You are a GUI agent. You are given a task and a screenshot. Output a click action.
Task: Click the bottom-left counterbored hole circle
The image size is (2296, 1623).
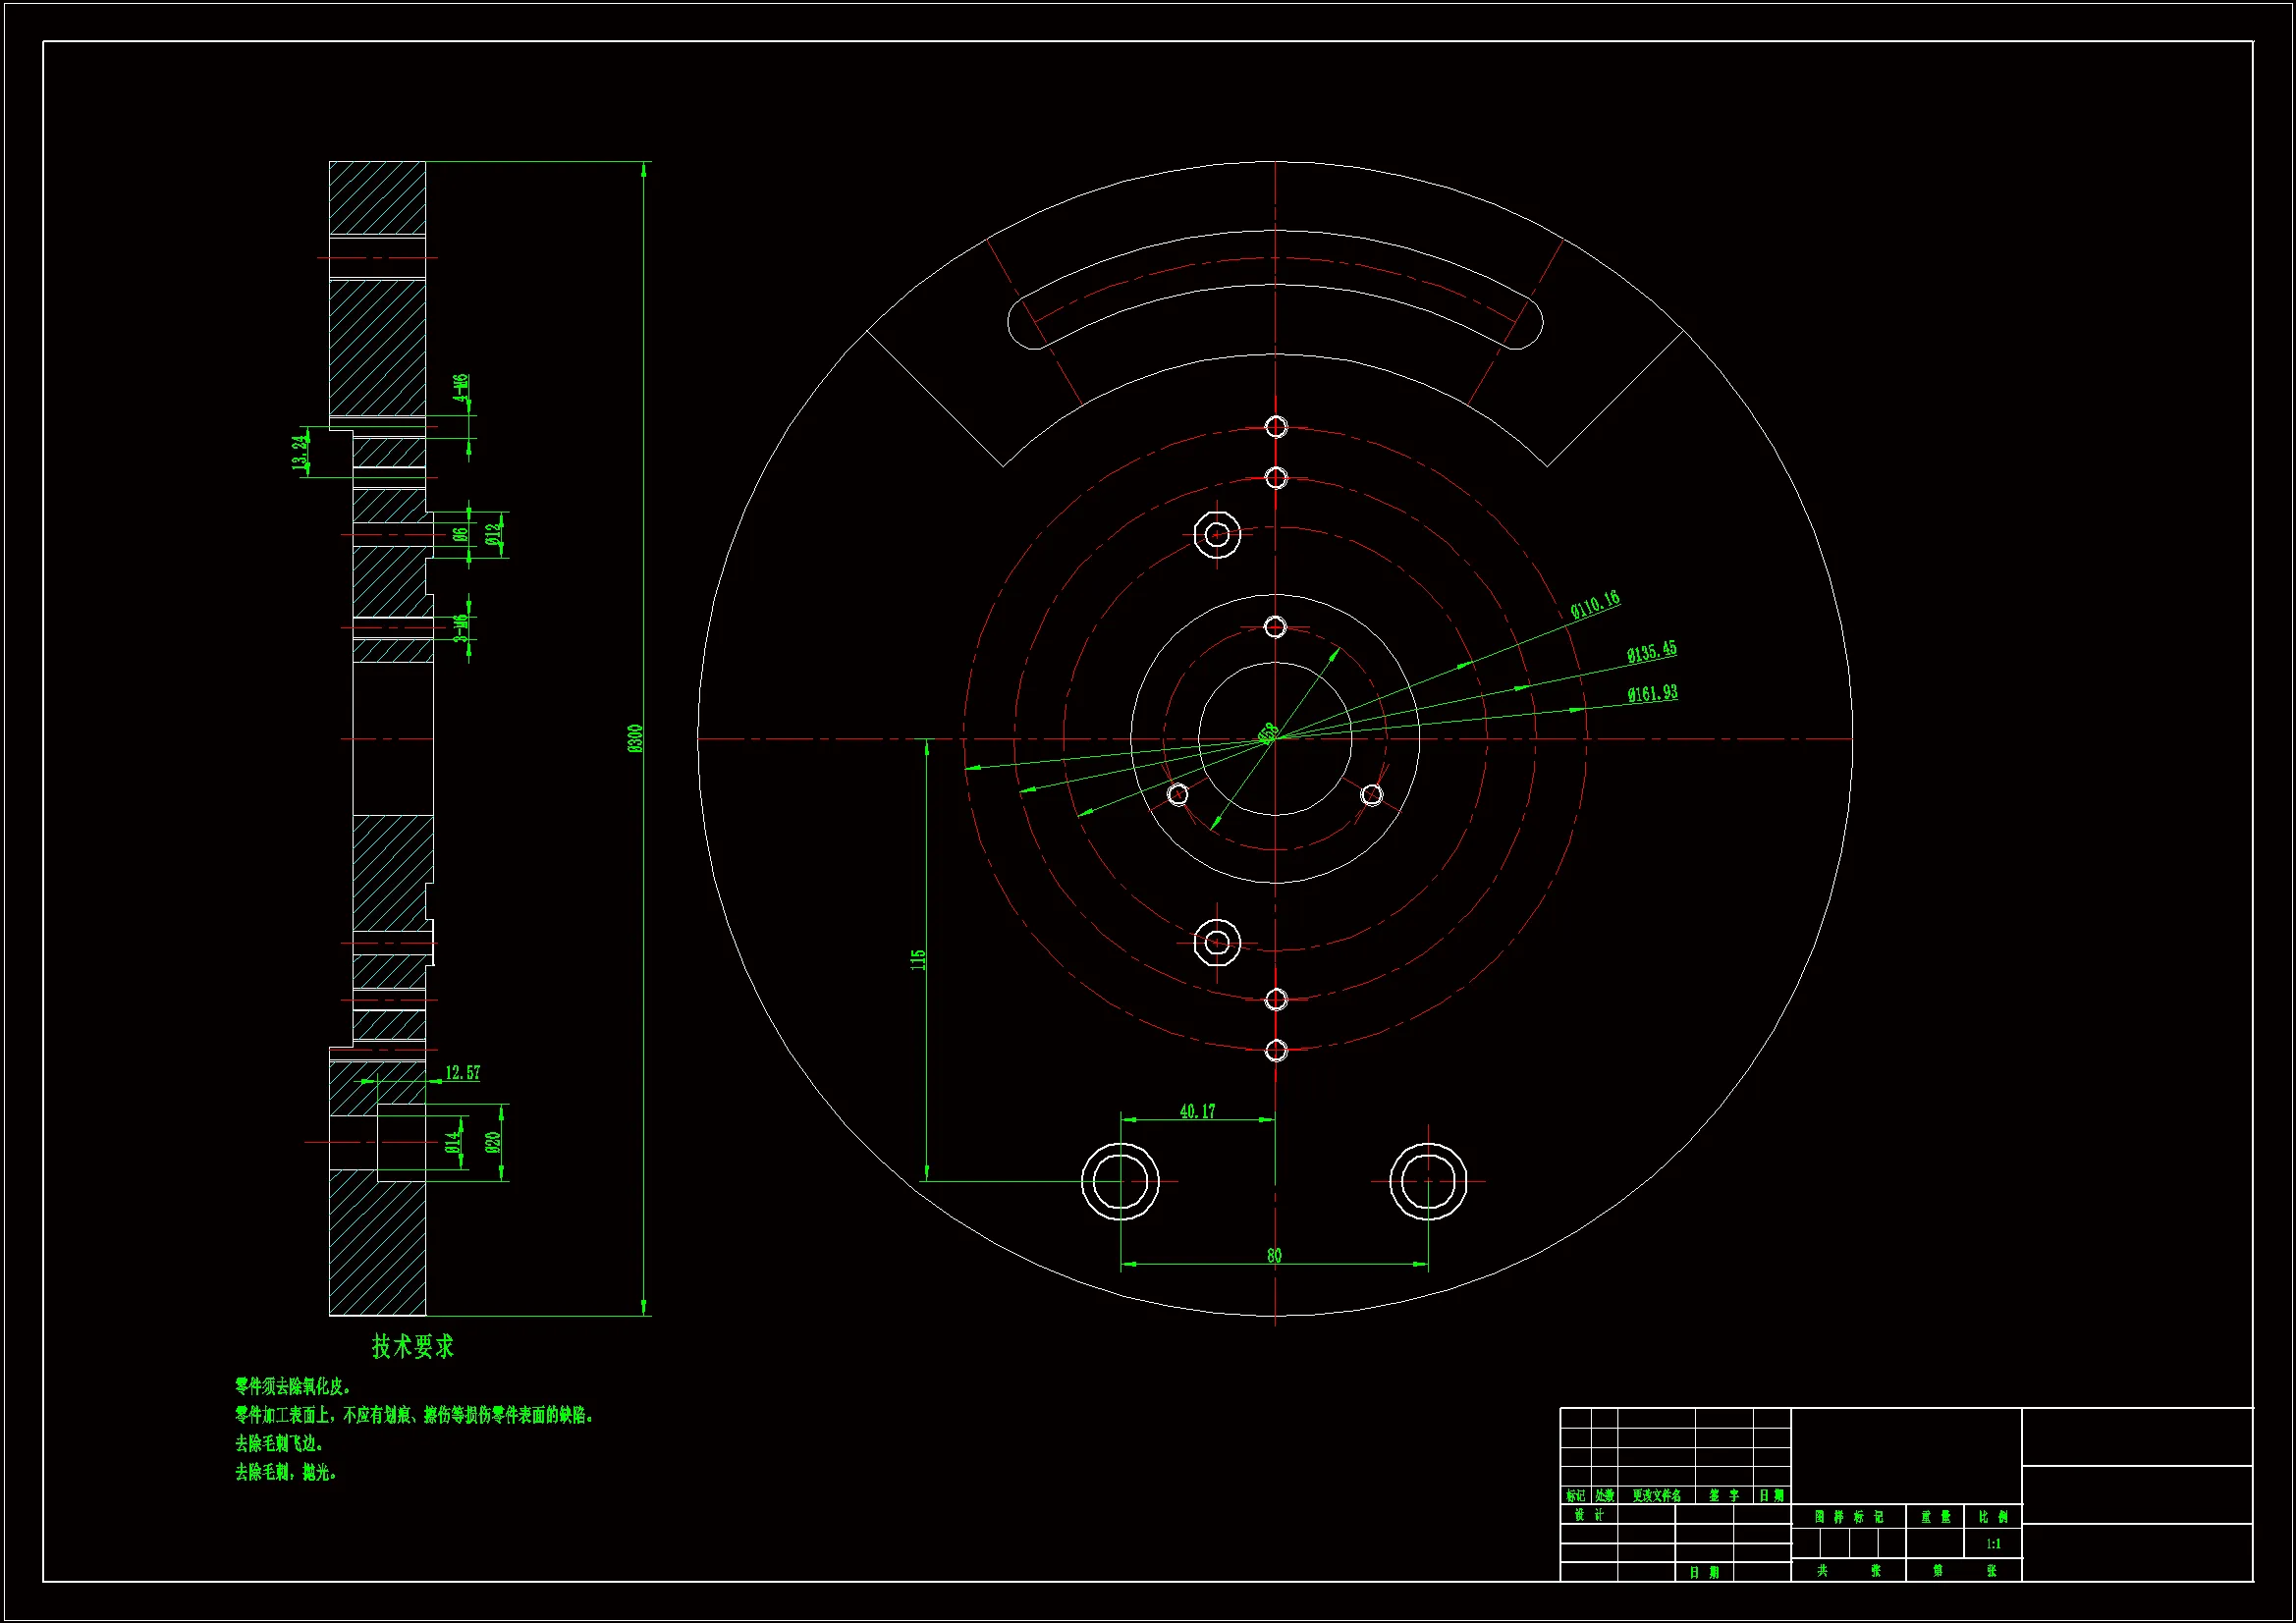1120,1181
